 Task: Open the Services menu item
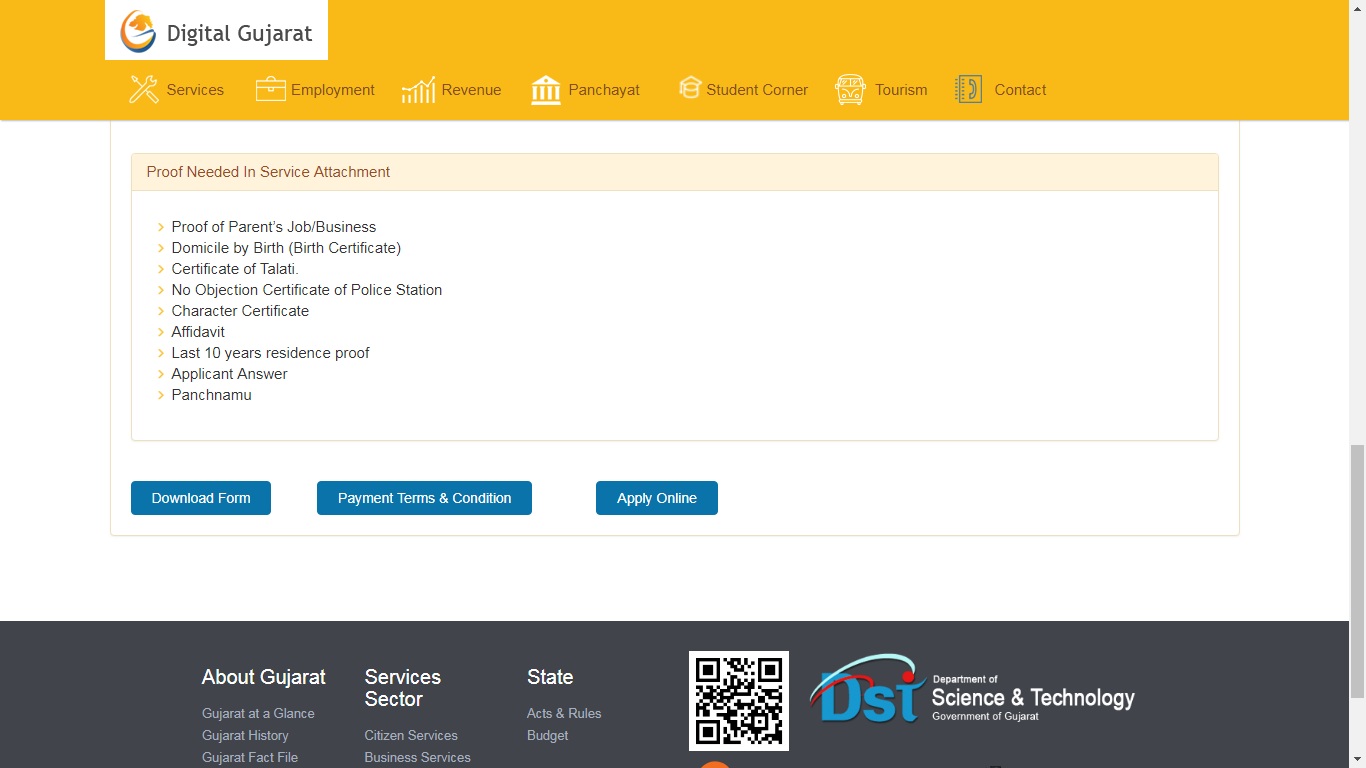(x=197, y=89)
